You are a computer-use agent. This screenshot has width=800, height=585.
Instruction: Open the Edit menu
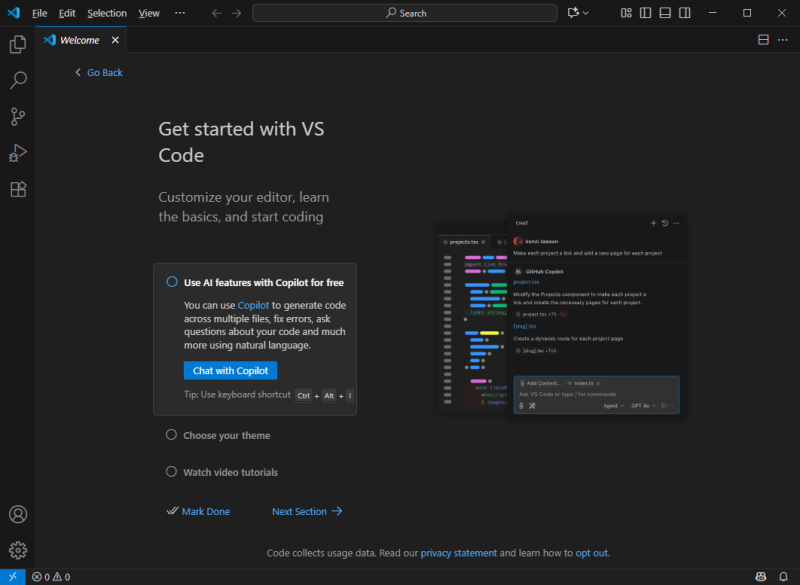click(67, 13)
